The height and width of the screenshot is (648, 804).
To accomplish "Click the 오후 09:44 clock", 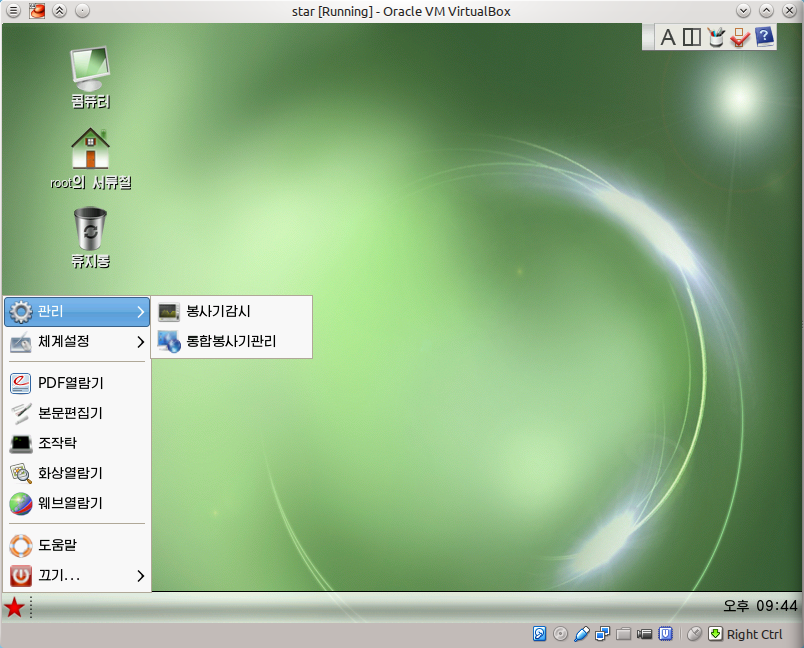I will point(760,606).
